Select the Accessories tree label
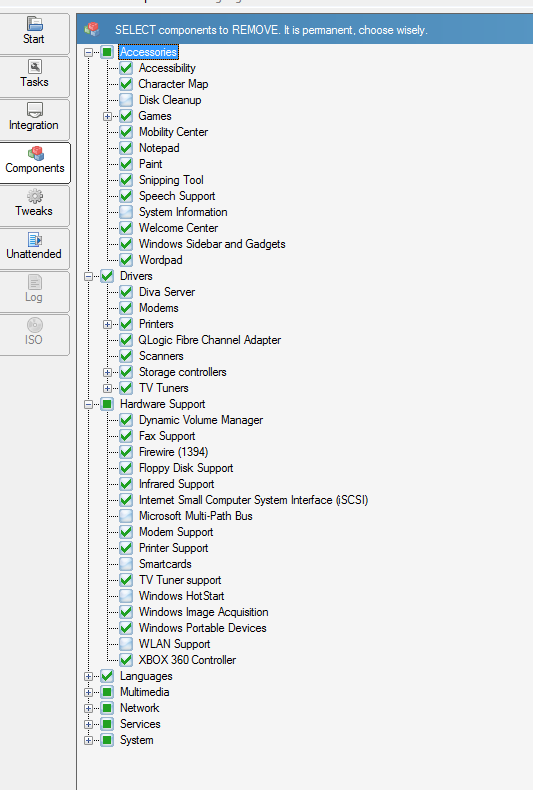 pyautogui.click(x=148, y=52)
